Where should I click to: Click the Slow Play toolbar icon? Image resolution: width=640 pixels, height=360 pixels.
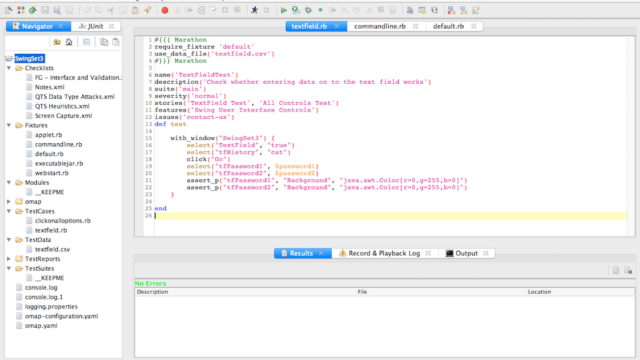296,10
